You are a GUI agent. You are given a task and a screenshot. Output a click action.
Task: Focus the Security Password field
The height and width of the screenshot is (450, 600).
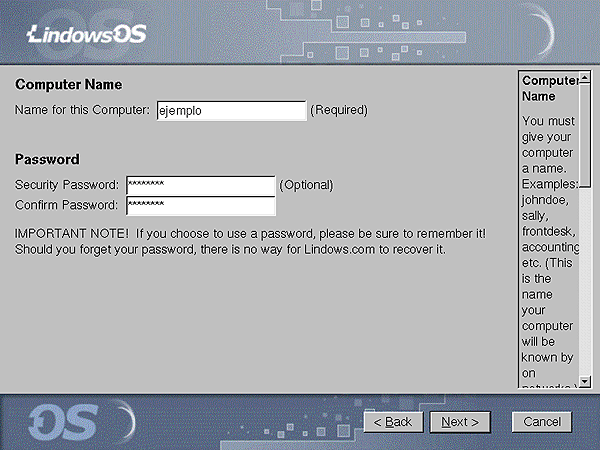pos(201,185)
